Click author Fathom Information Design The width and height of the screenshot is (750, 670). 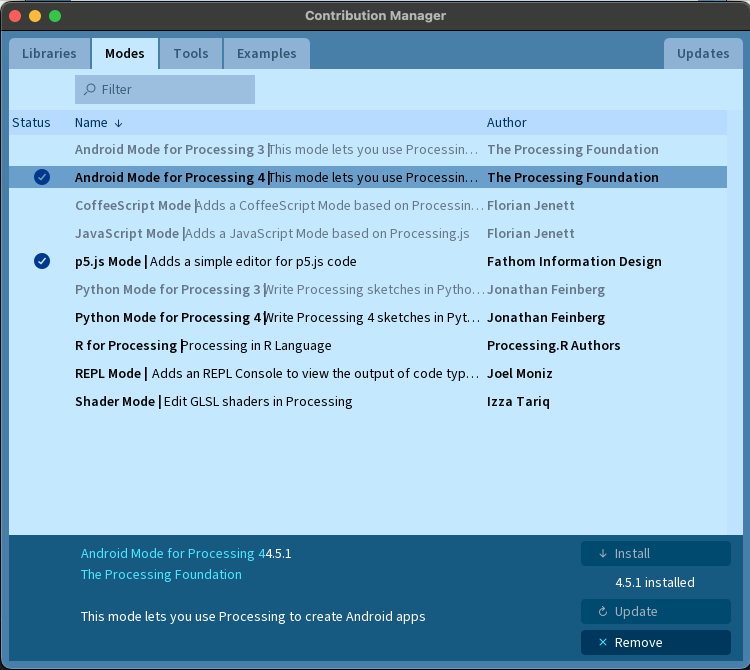574,262
